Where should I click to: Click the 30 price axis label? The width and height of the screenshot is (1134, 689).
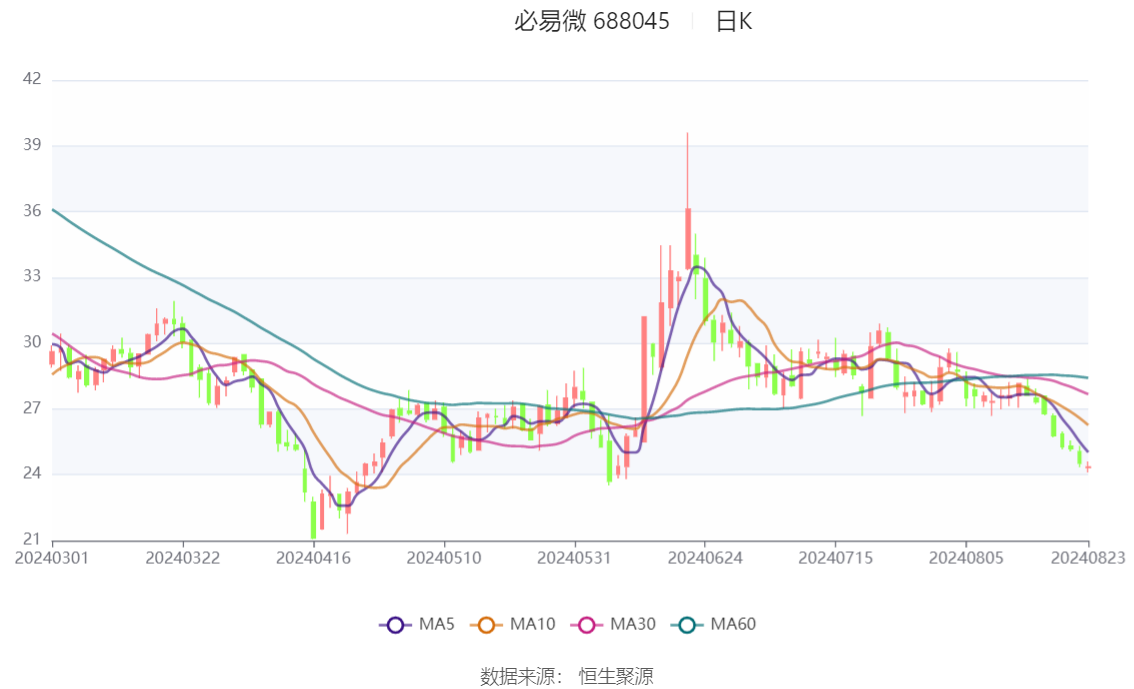(x=32, y=342)
